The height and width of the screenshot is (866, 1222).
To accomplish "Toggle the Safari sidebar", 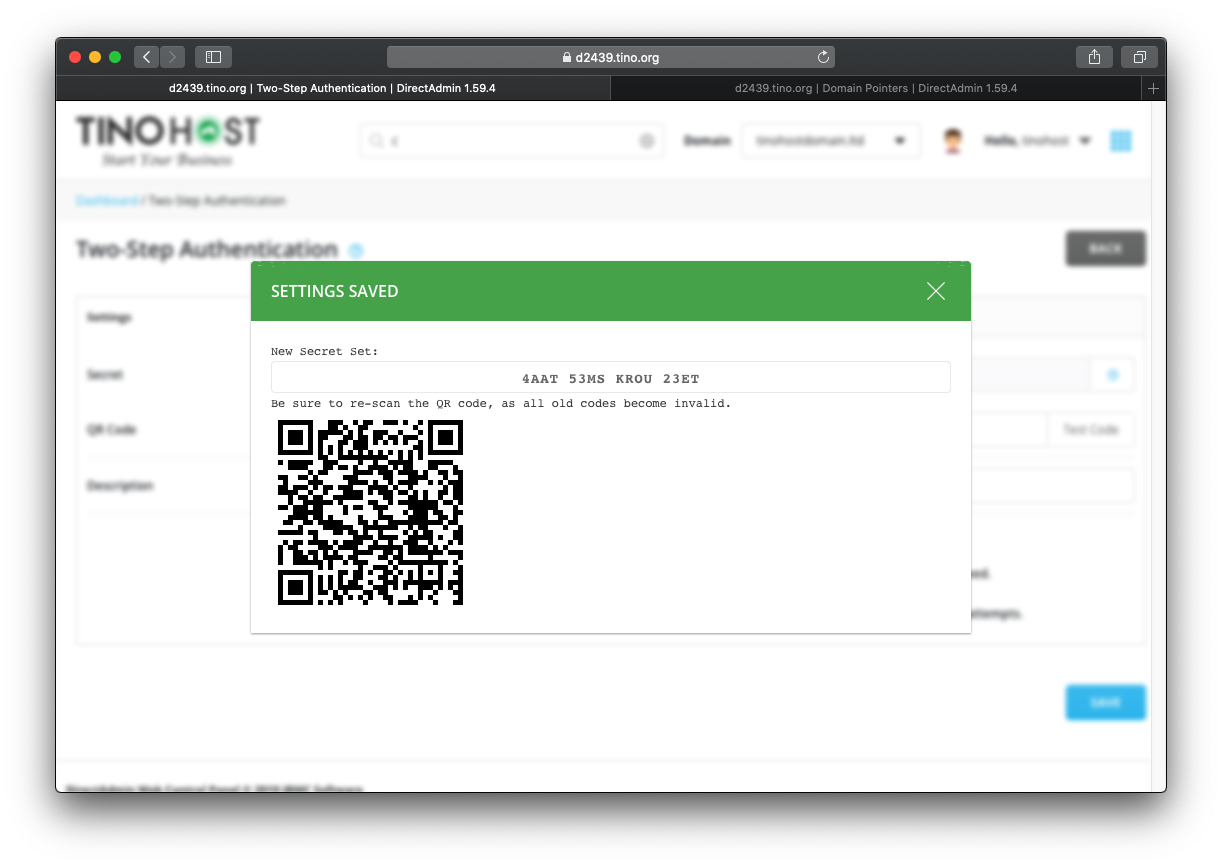I will tap(213, 57).
